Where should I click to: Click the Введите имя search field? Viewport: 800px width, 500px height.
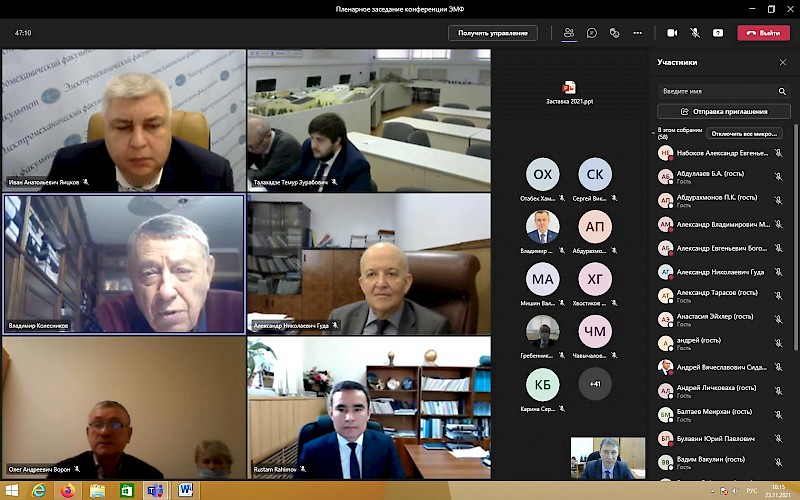(x=715, y=91)
